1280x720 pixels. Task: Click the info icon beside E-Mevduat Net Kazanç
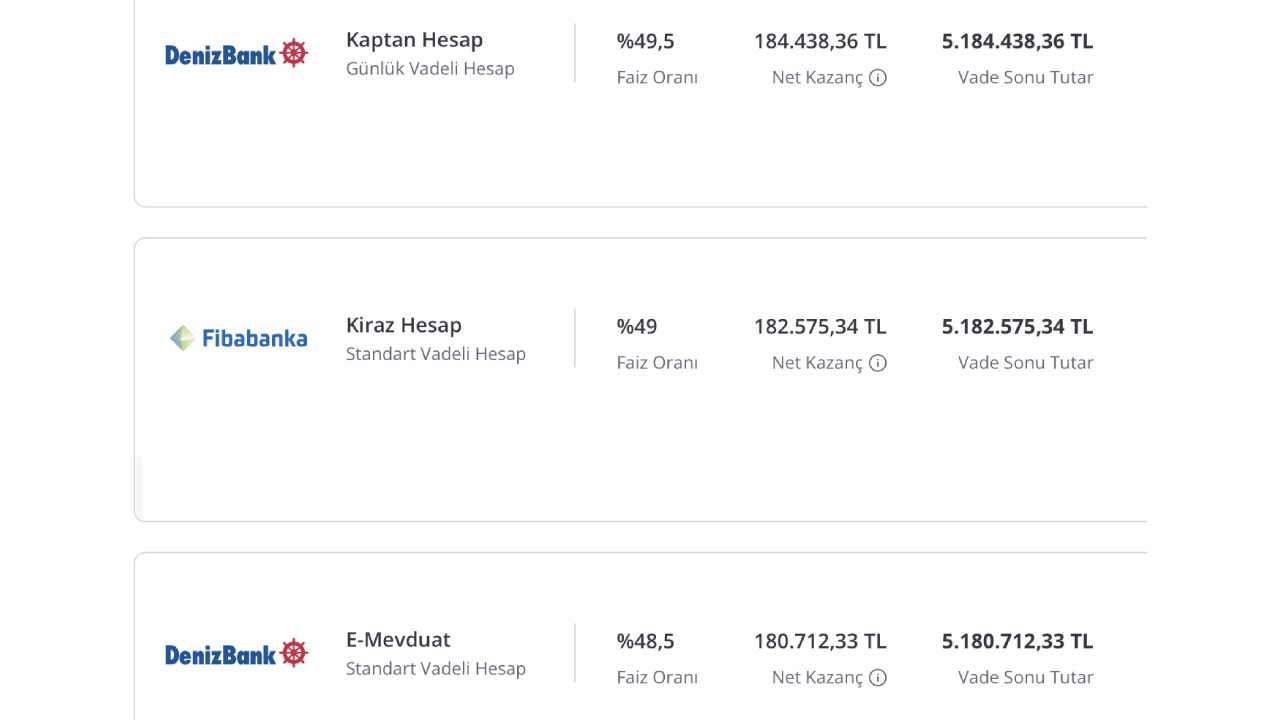878,678
